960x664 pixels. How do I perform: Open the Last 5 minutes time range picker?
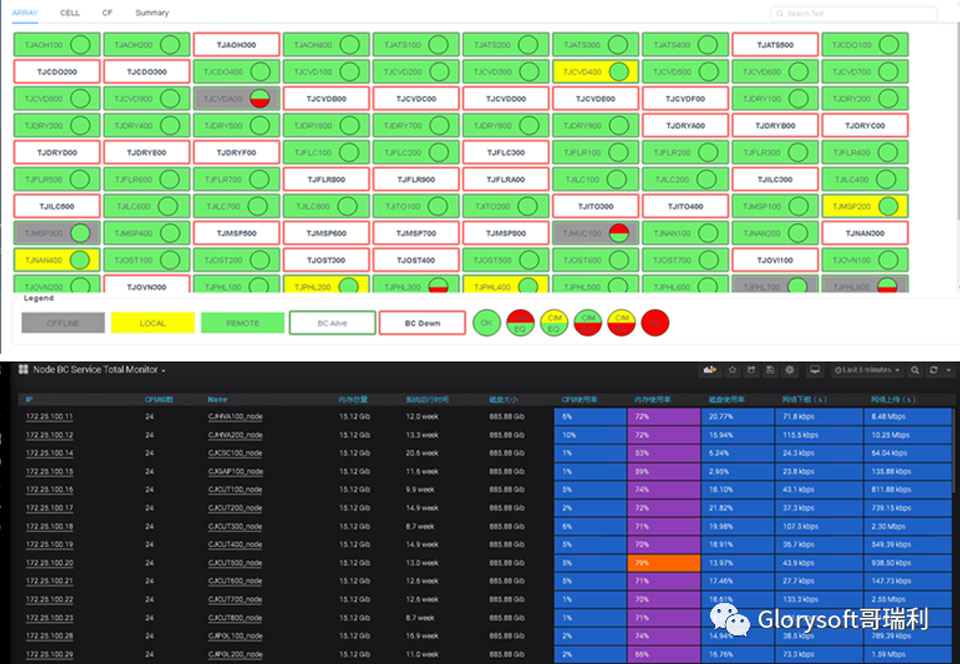tap(868, 370)
